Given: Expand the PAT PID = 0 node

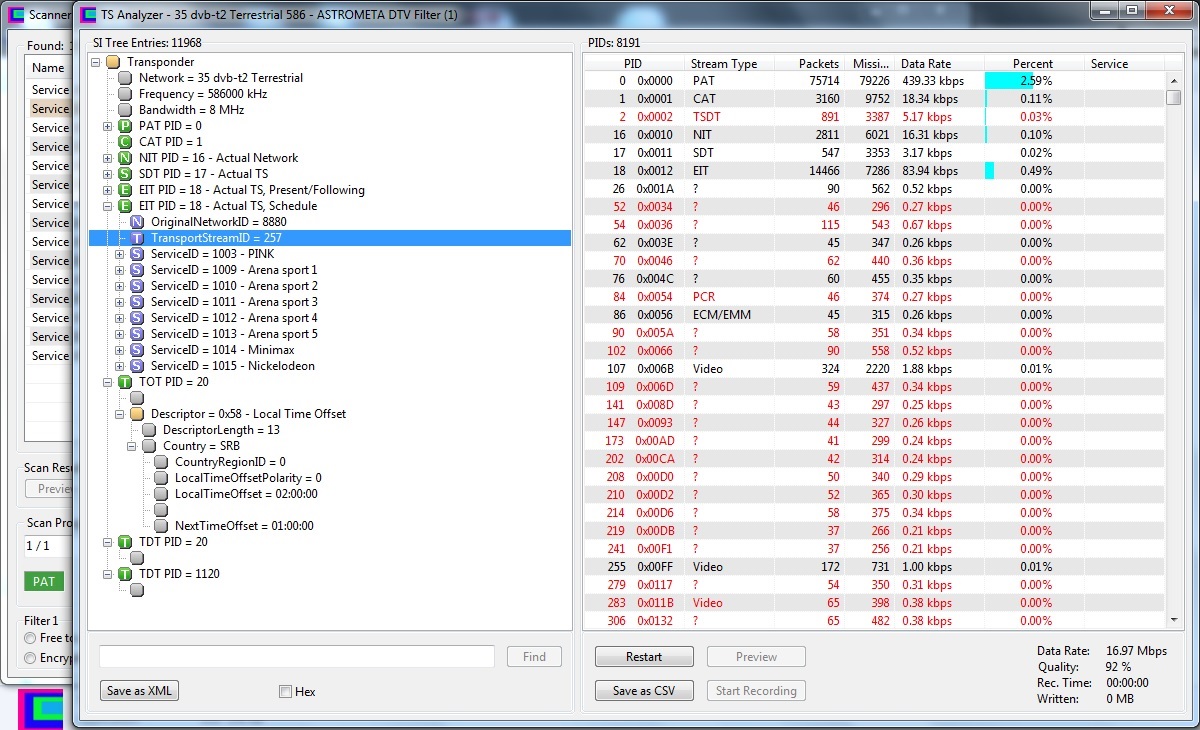Looking at the screenshot, I should tap(108, 126).
